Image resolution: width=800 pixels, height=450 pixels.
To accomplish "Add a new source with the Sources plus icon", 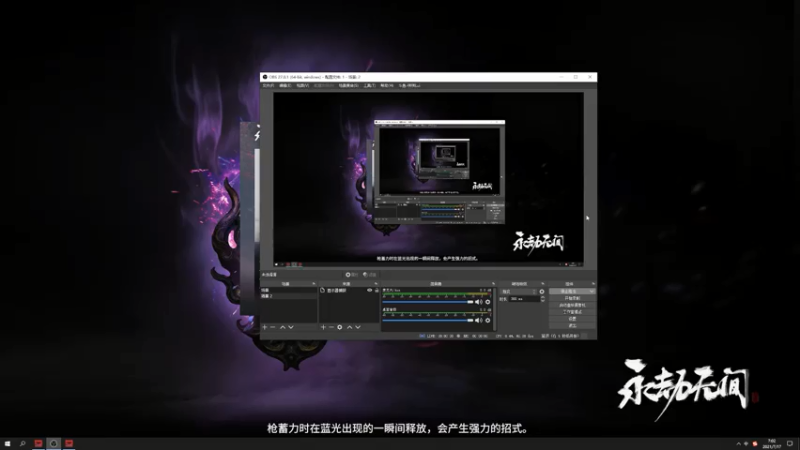I will [323, 327].
